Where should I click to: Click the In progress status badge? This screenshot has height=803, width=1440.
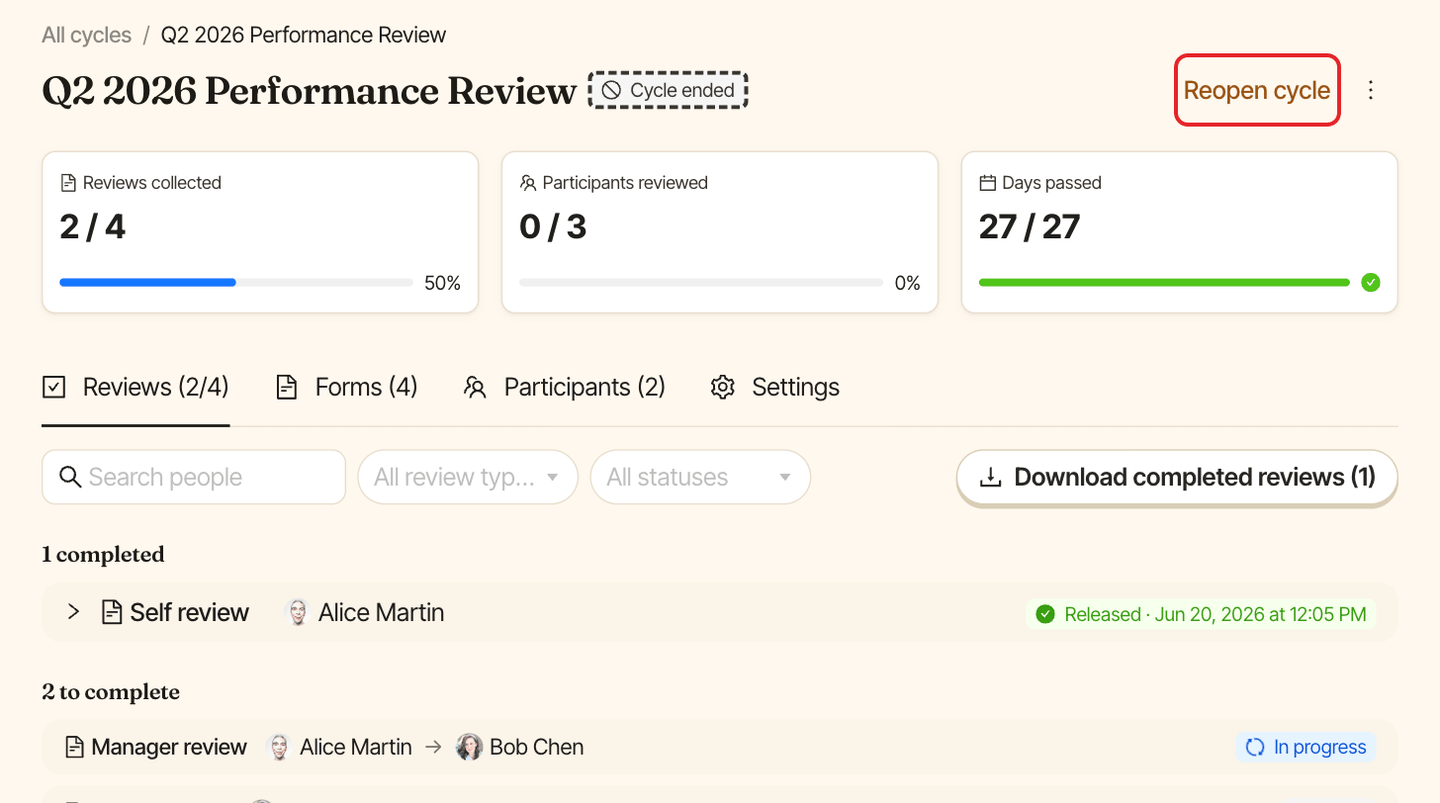click(1306, 747)
